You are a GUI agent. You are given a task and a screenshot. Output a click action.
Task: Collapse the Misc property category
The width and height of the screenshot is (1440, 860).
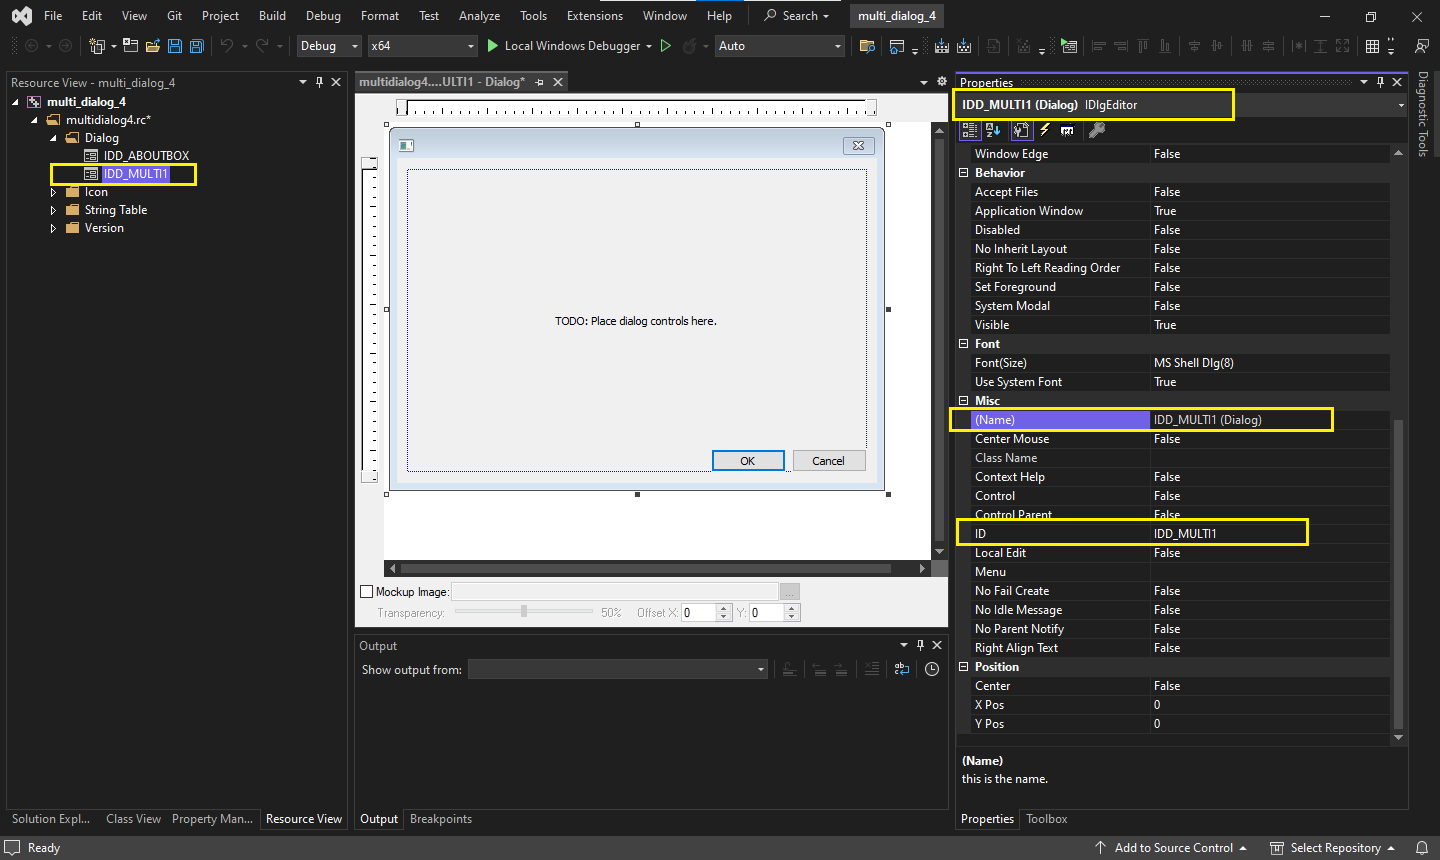tap(964, 401)
